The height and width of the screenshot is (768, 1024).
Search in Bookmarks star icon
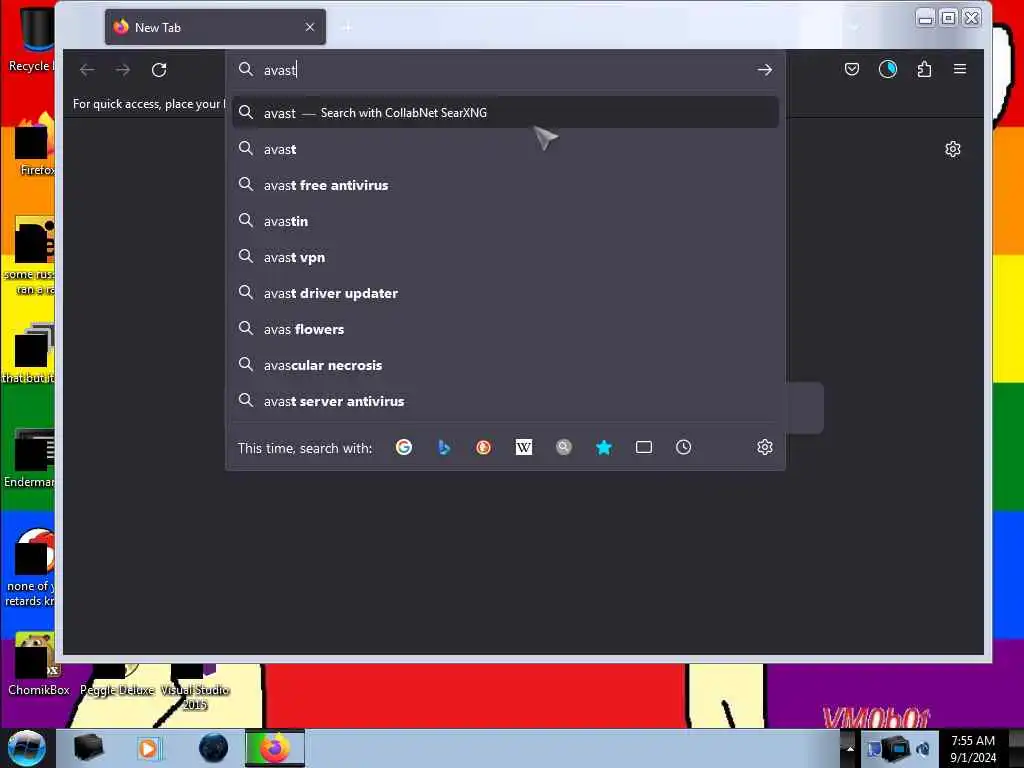coord(603,447)
